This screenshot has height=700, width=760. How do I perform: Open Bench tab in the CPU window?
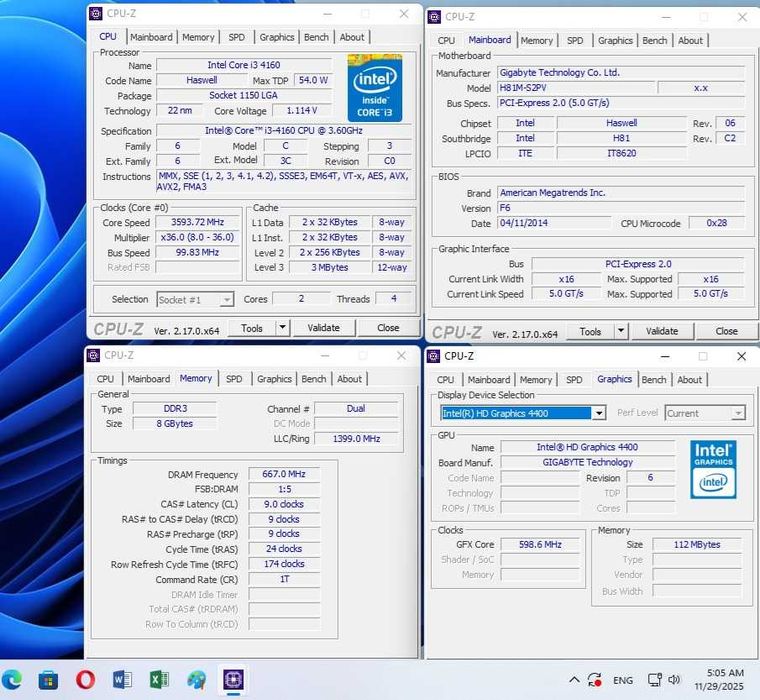tap(316, 37)
